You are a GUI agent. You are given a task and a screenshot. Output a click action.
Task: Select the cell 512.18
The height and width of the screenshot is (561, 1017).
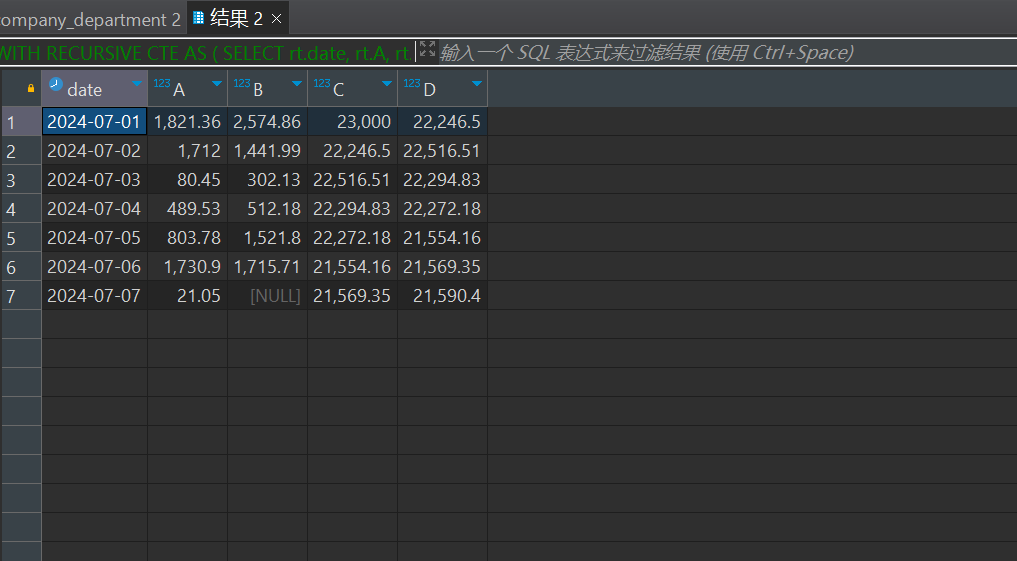(x=267, y=209)
